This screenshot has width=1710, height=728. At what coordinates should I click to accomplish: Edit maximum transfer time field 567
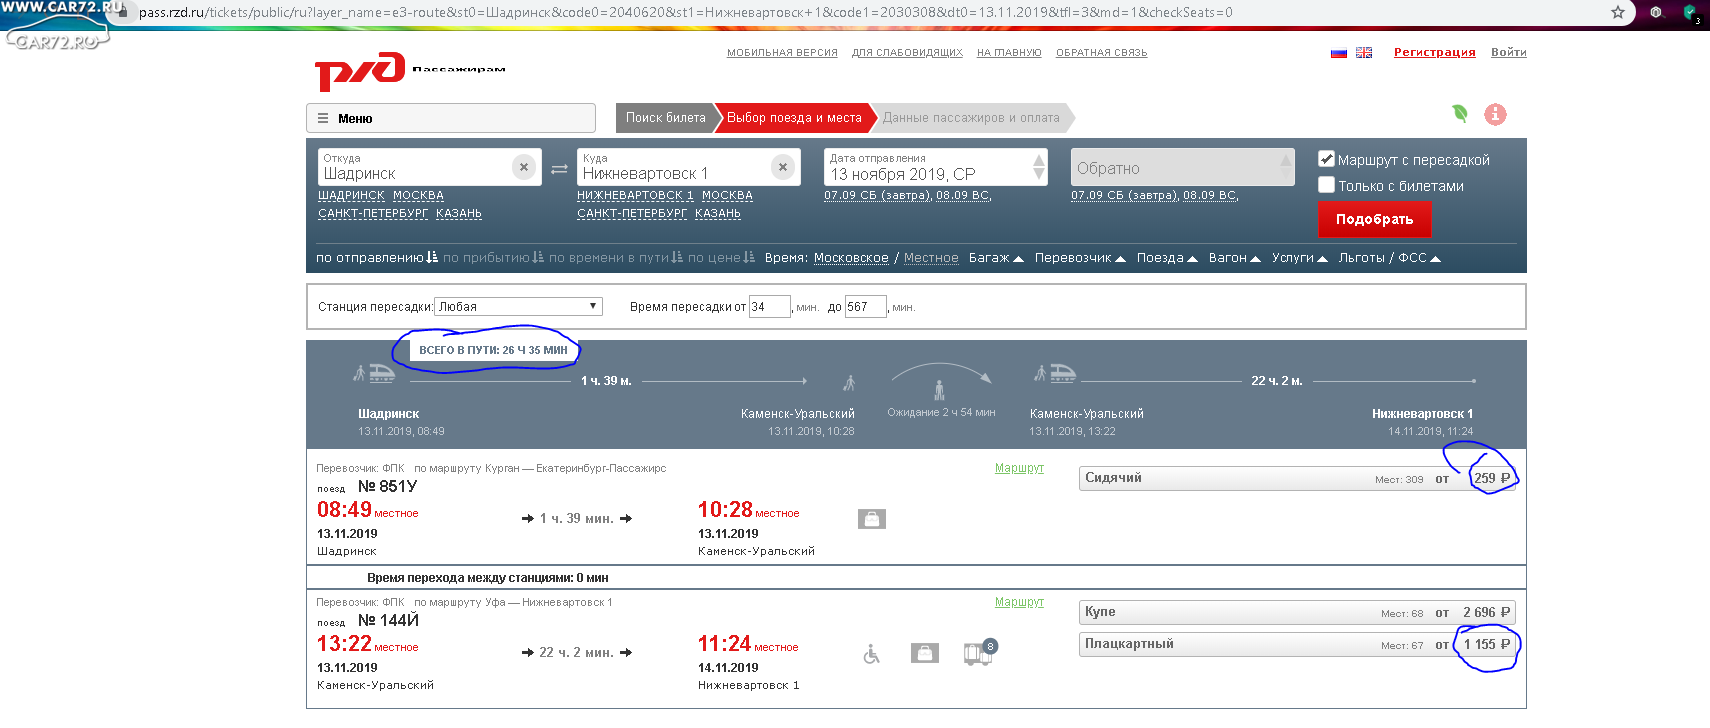866,306
